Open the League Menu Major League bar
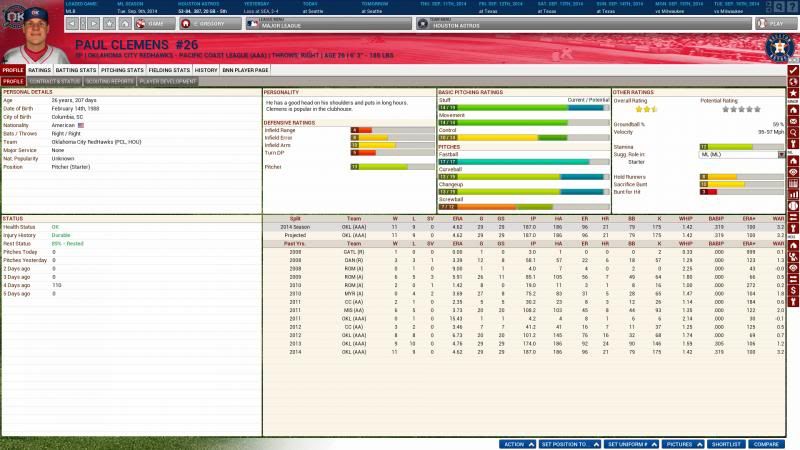Viewport: 800px width, 450px height. (328, 23)
